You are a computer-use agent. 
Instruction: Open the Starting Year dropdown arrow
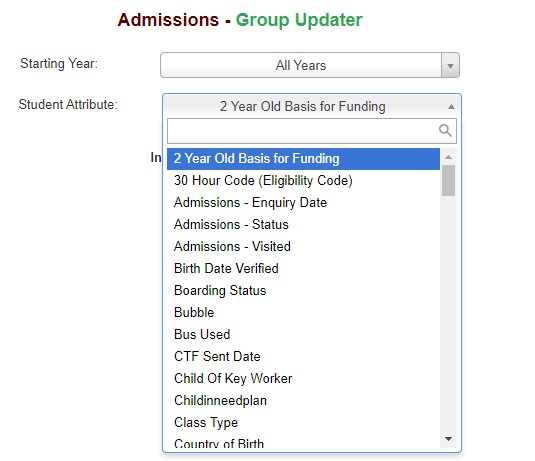(450, 65)
